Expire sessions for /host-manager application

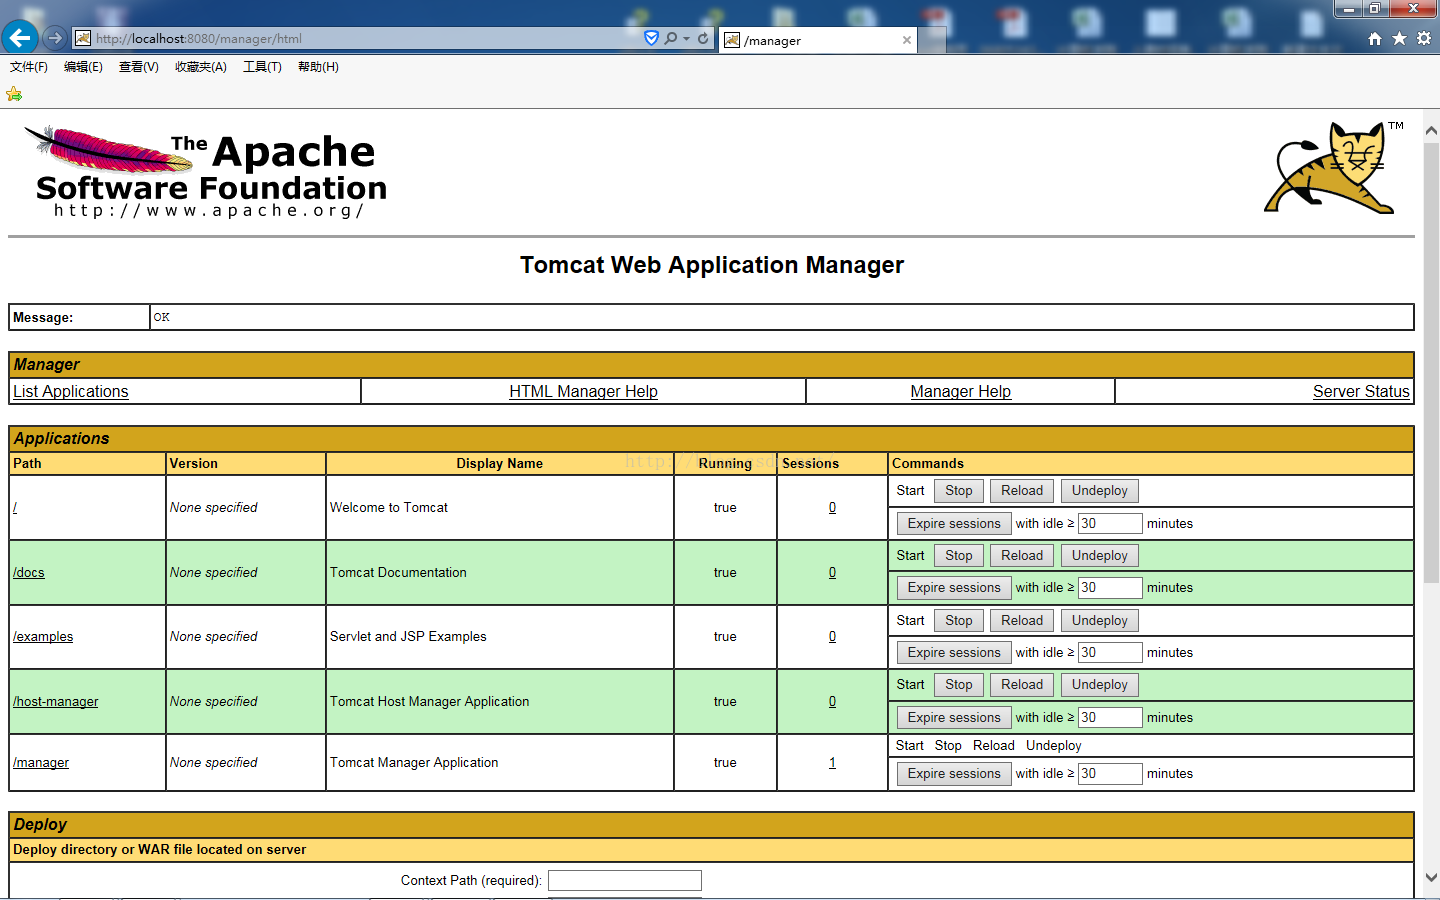click(954, 718)
